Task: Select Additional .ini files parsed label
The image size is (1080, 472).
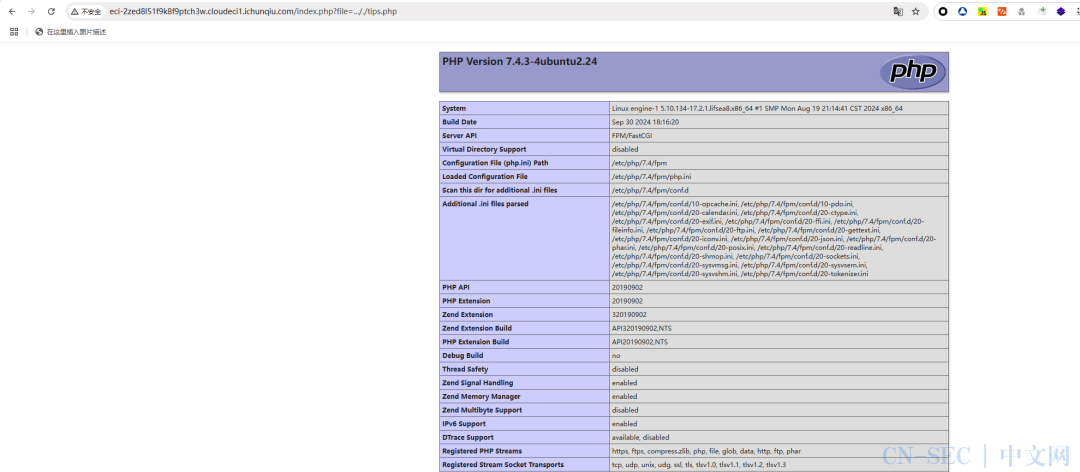Action: (486, 204)
